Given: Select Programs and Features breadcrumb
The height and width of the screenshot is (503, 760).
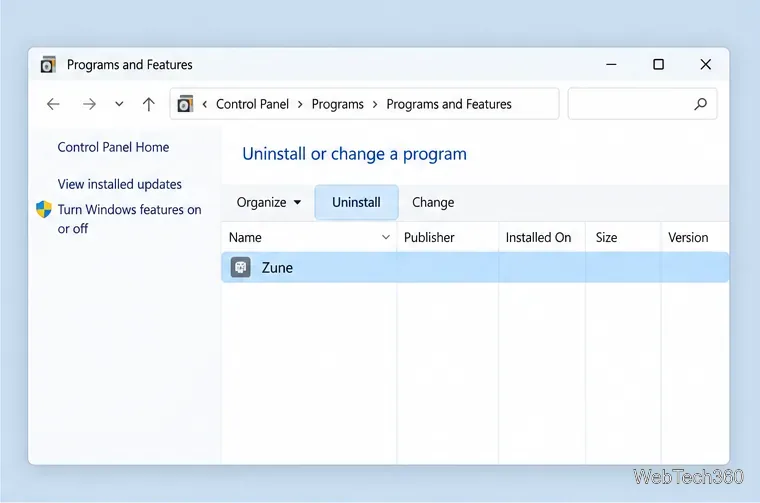Looking at the screenshot, I should point(449,104).
